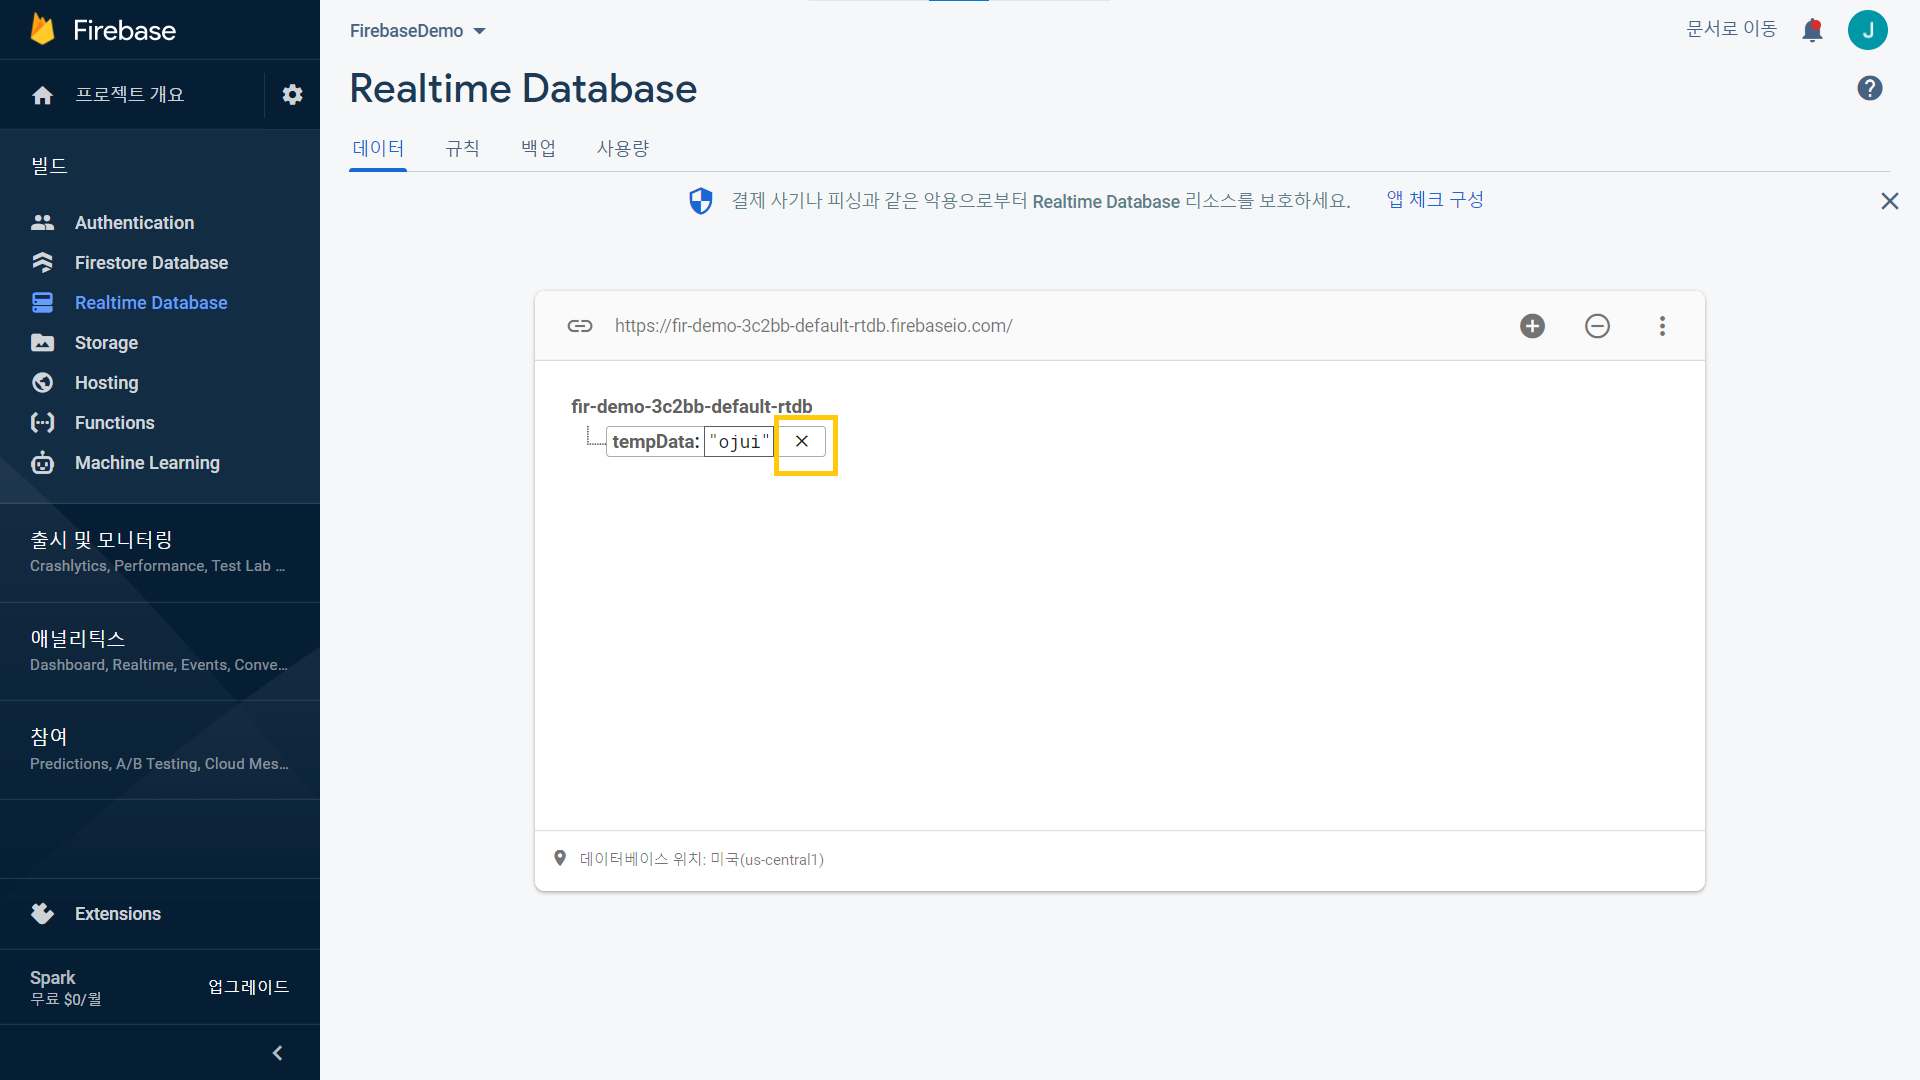
Task: Switch to the 규칙 tab
Action: [x=462, y=149]
